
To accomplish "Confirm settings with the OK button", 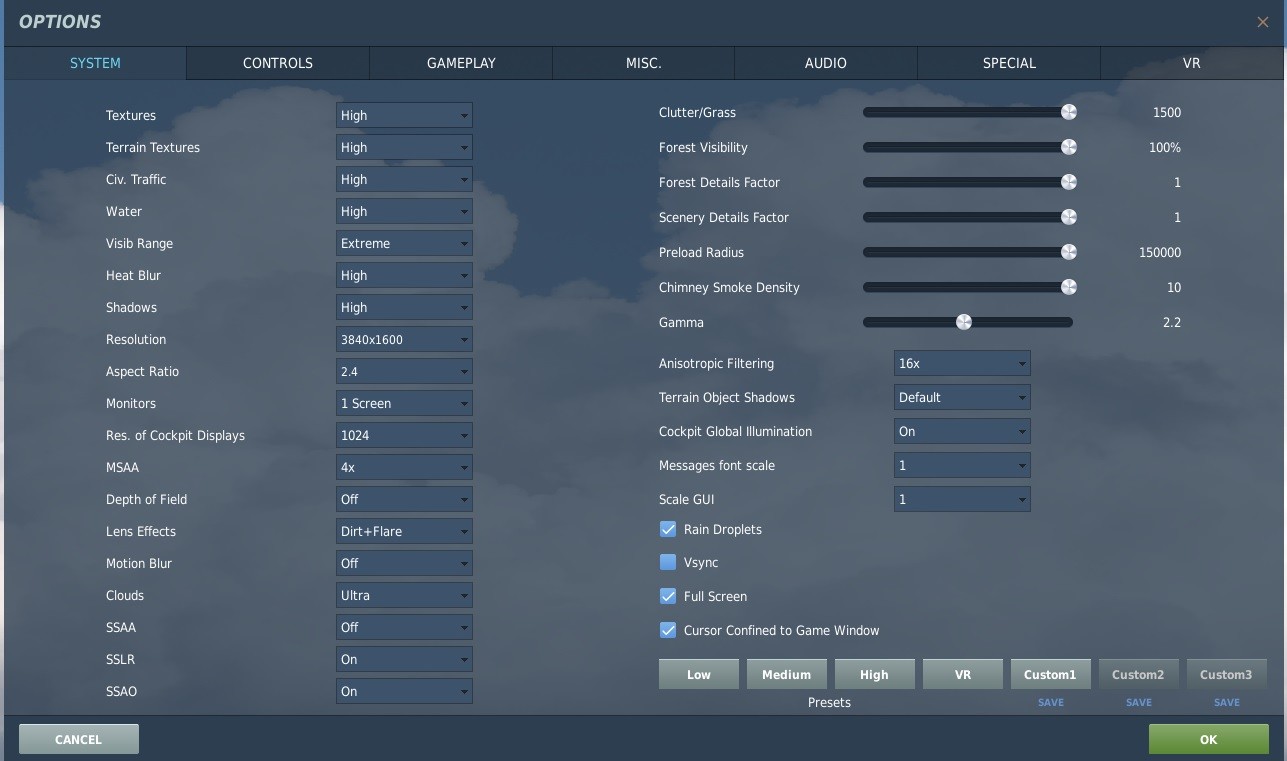I will 1208,739.
